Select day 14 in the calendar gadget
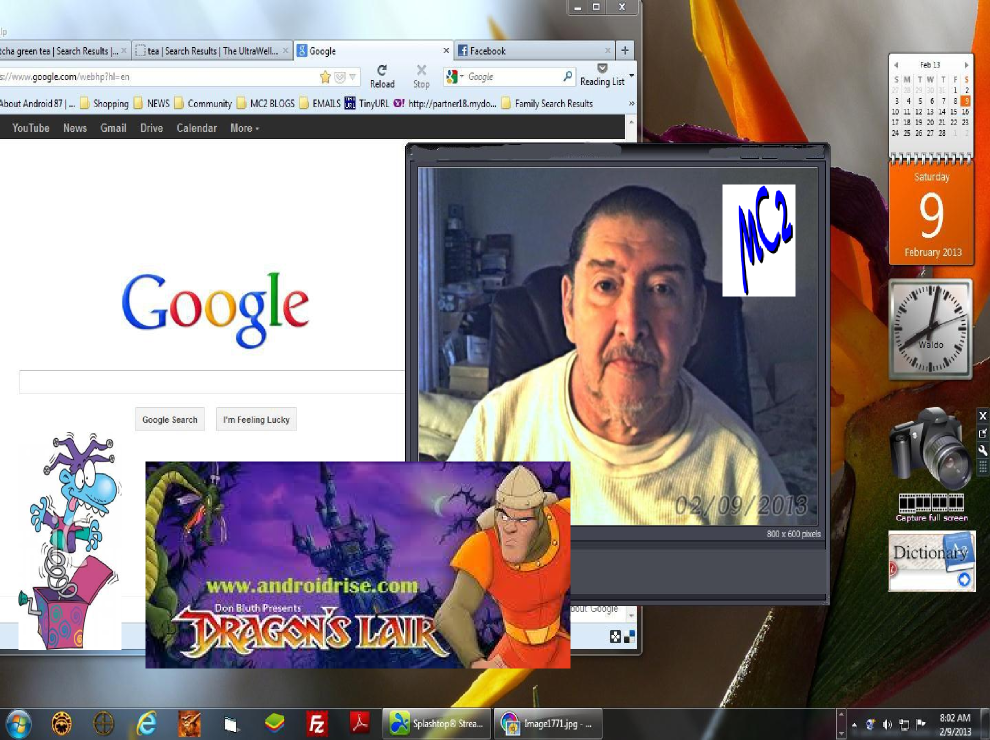Viewport: 990px width, 740px height. (x=943, y=112)
